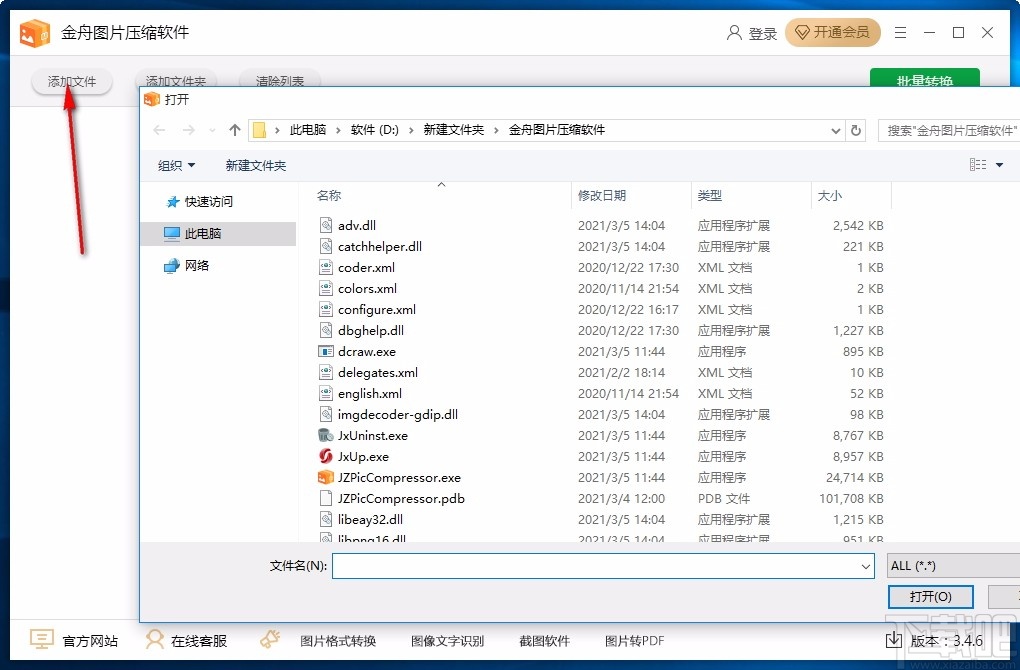The width and height of the screenshot is (1020, 670).
Task: Click the Jinzhou app logo icon
Action: pyautogui.click(x=34, y=32)
